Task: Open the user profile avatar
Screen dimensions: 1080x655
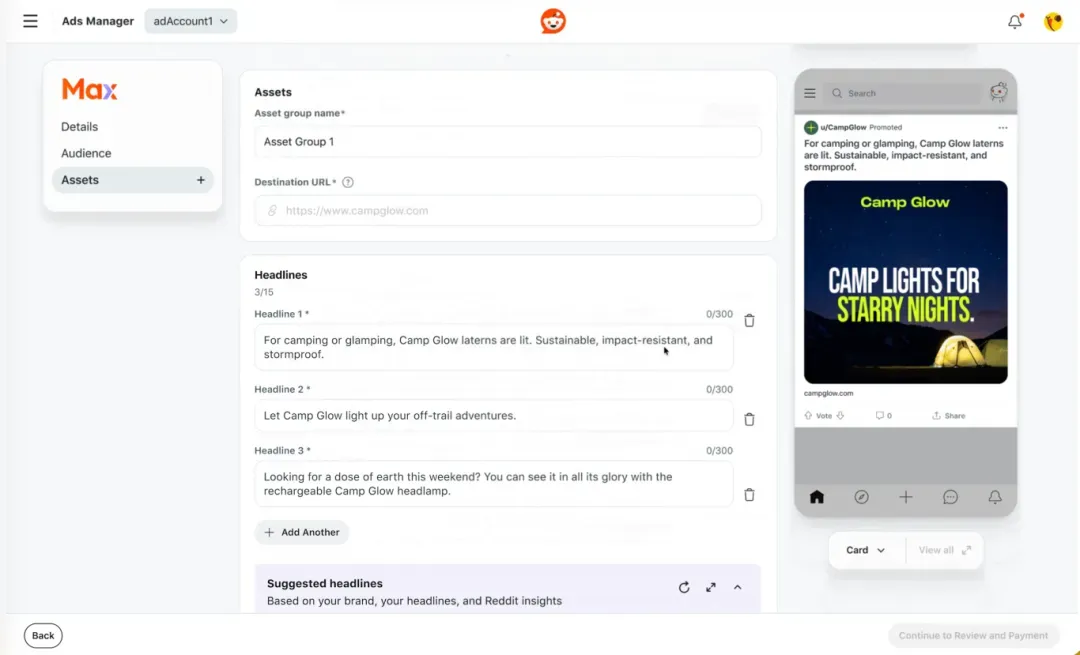Action: [x=1053, y=21]
